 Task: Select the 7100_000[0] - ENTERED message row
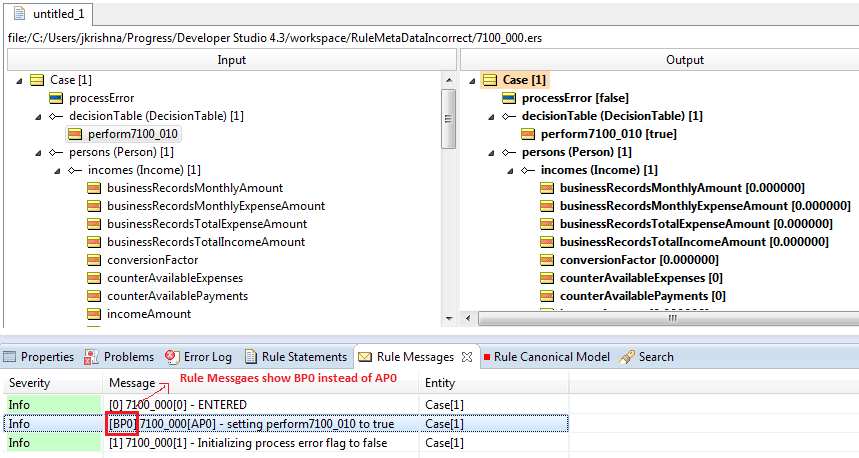[x=286, y=405]
